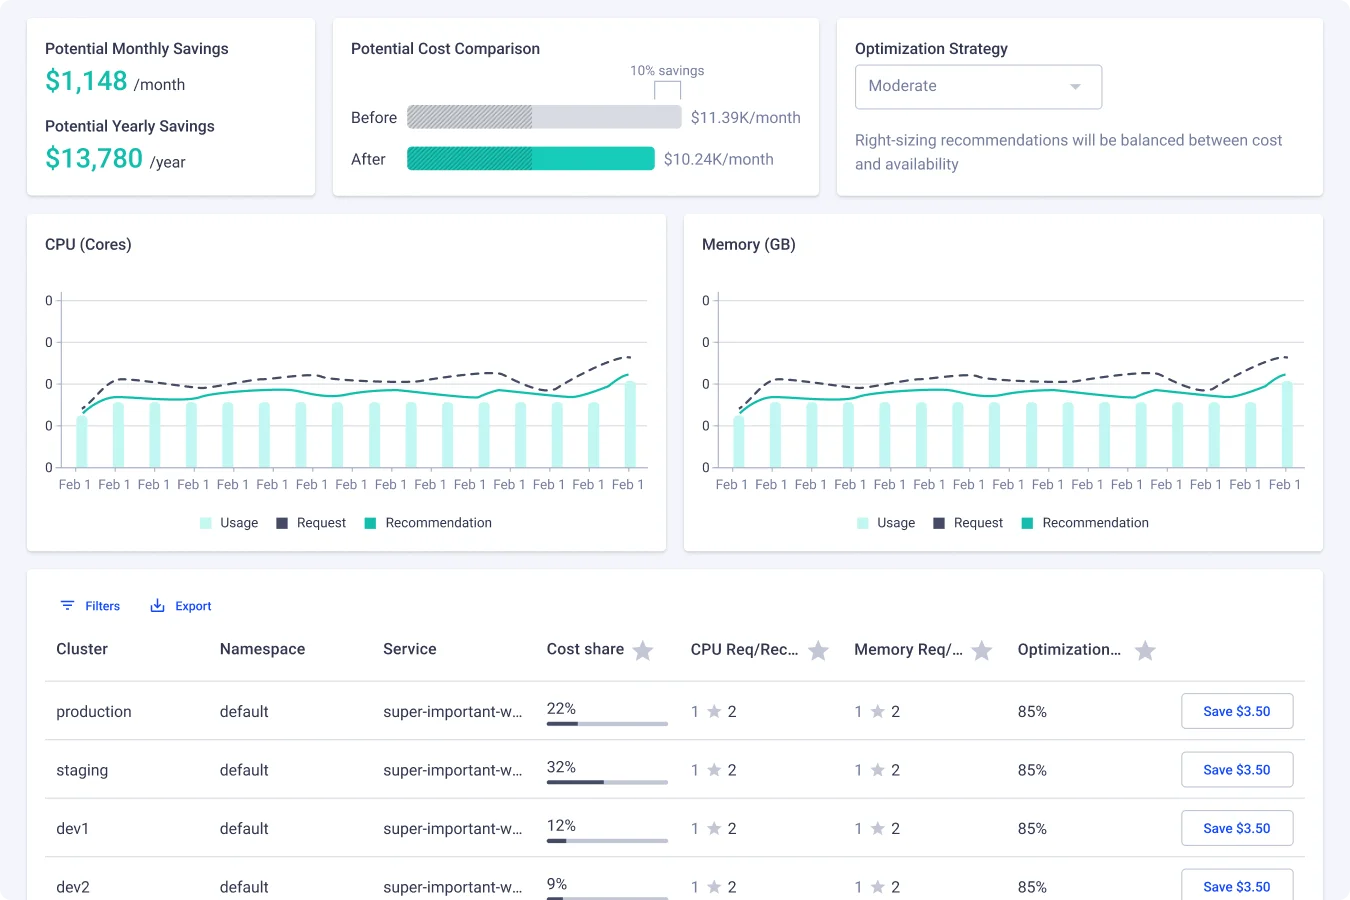Click the 22% cost share progress bar
1350x900 pixels.
607,723
